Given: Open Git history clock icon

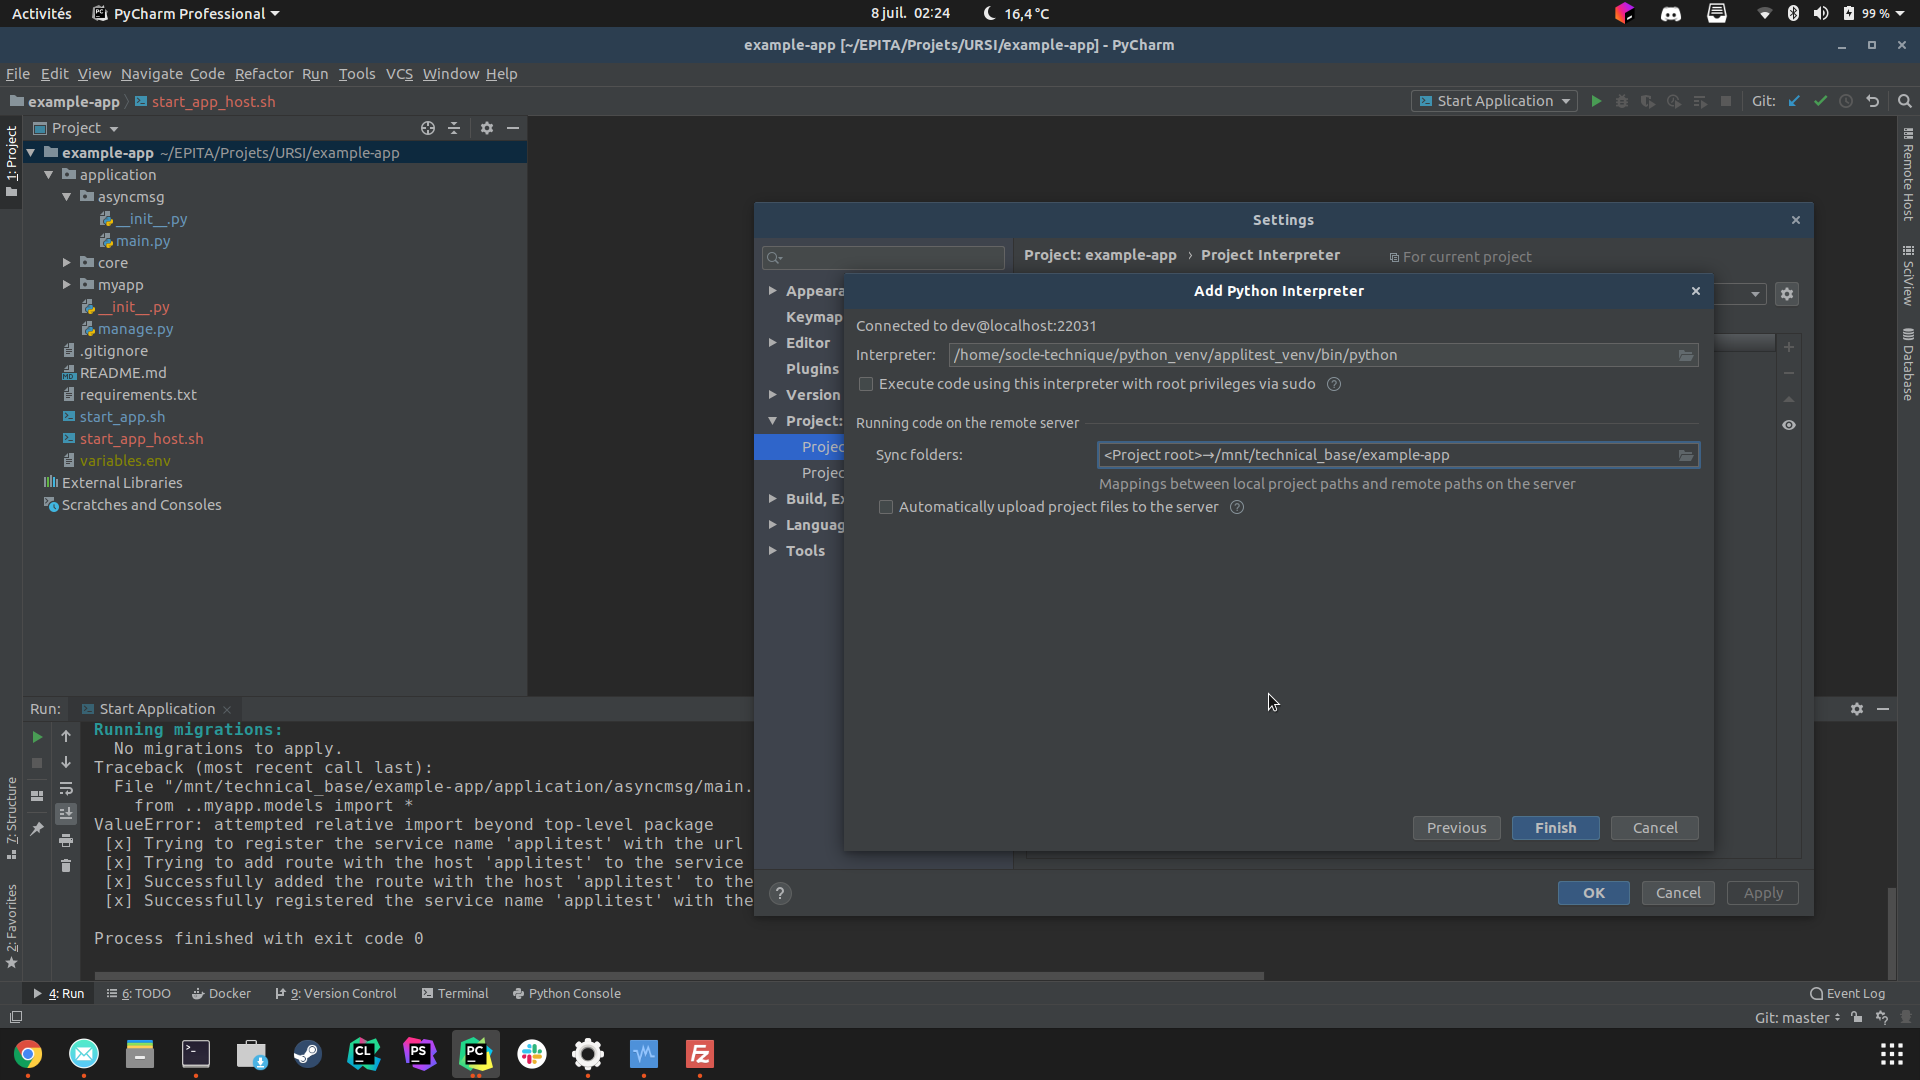Looking at the screenshot, I should point(1846,101).
